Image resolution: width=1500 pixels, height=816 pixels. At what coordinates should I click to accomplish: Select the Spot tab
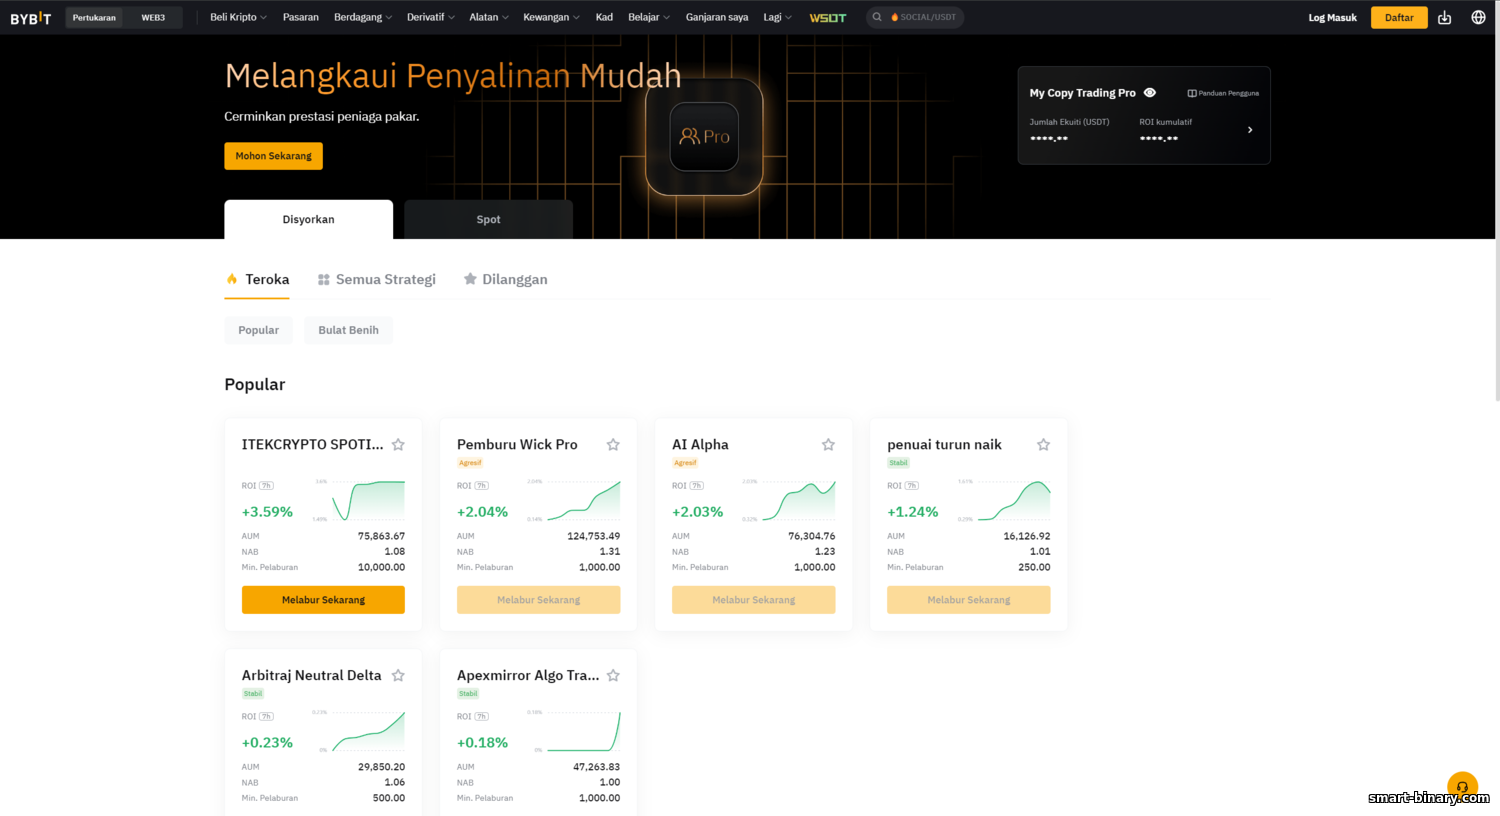click(488, 219)
